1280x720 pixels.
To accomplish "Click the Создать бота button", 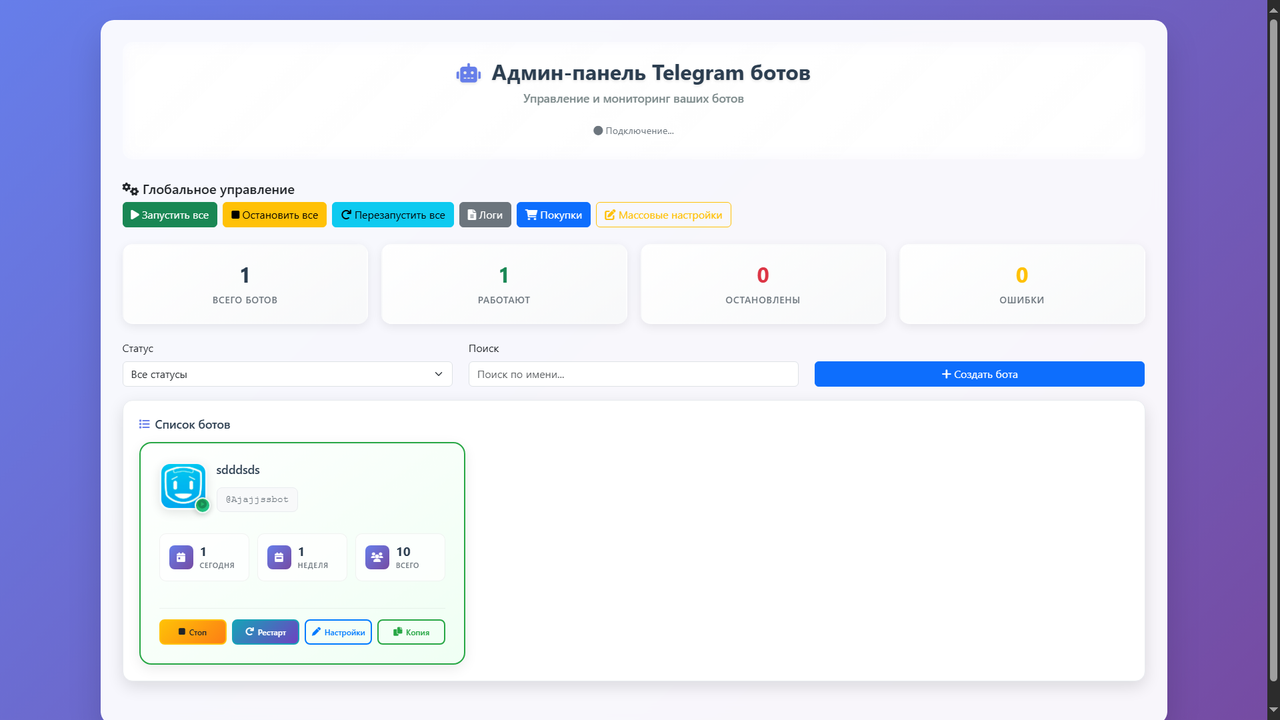I will [x=979, y=374].
